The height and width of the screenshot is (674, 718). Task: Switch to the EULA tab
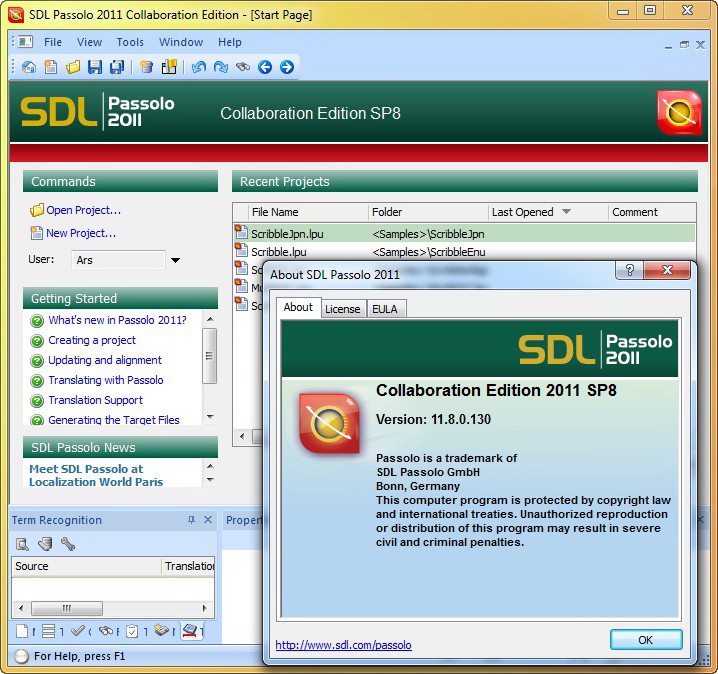pos(384,309)
